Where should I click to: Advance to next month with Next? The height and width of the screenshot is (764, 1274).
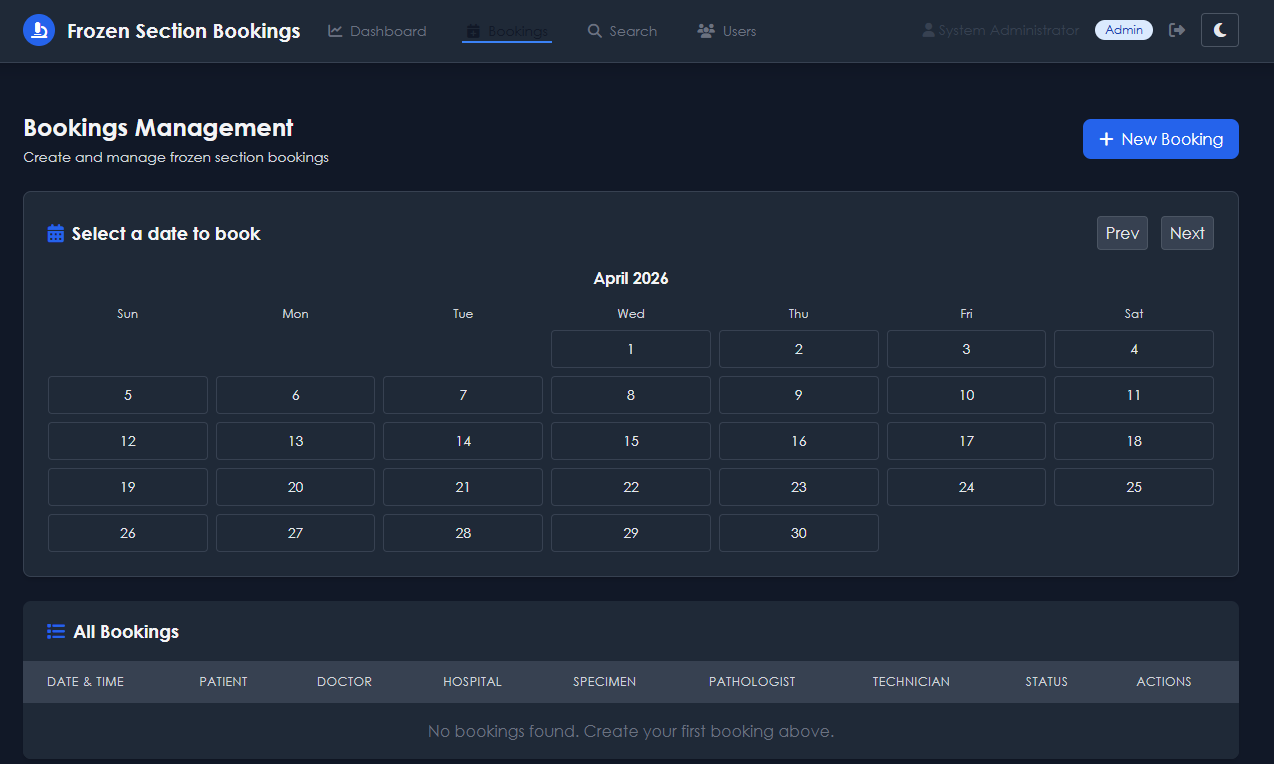[1186, 233]
